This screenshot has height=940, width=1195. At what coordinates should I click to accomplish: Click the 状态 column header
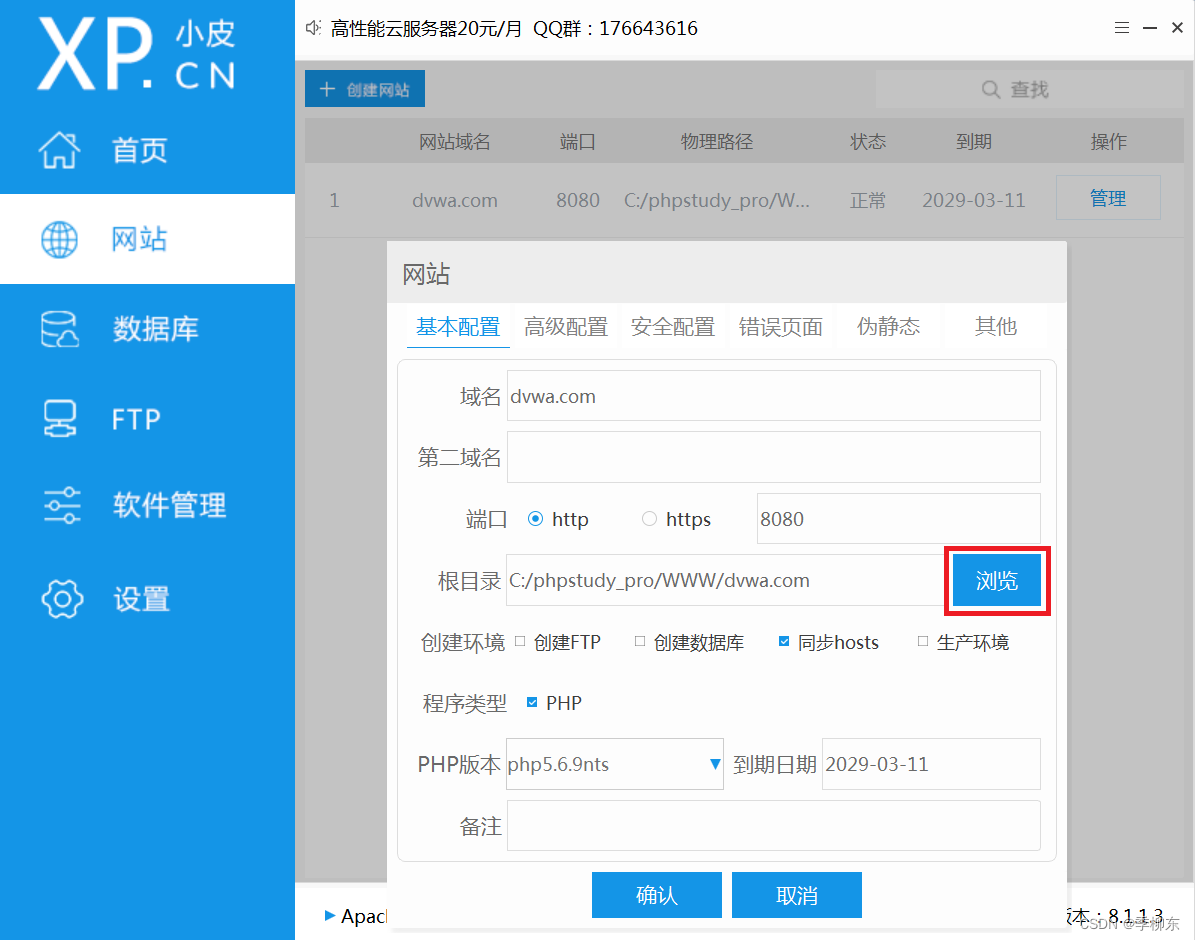(868, 142)
